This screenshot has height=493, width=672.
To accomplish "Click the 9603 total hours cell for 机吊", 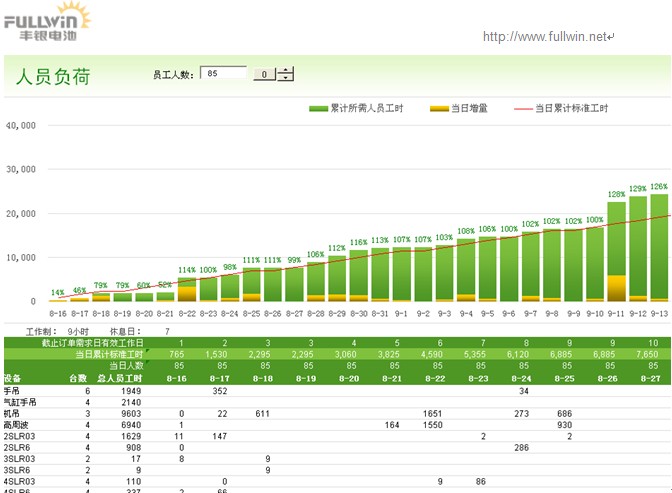I will [132, 413].
